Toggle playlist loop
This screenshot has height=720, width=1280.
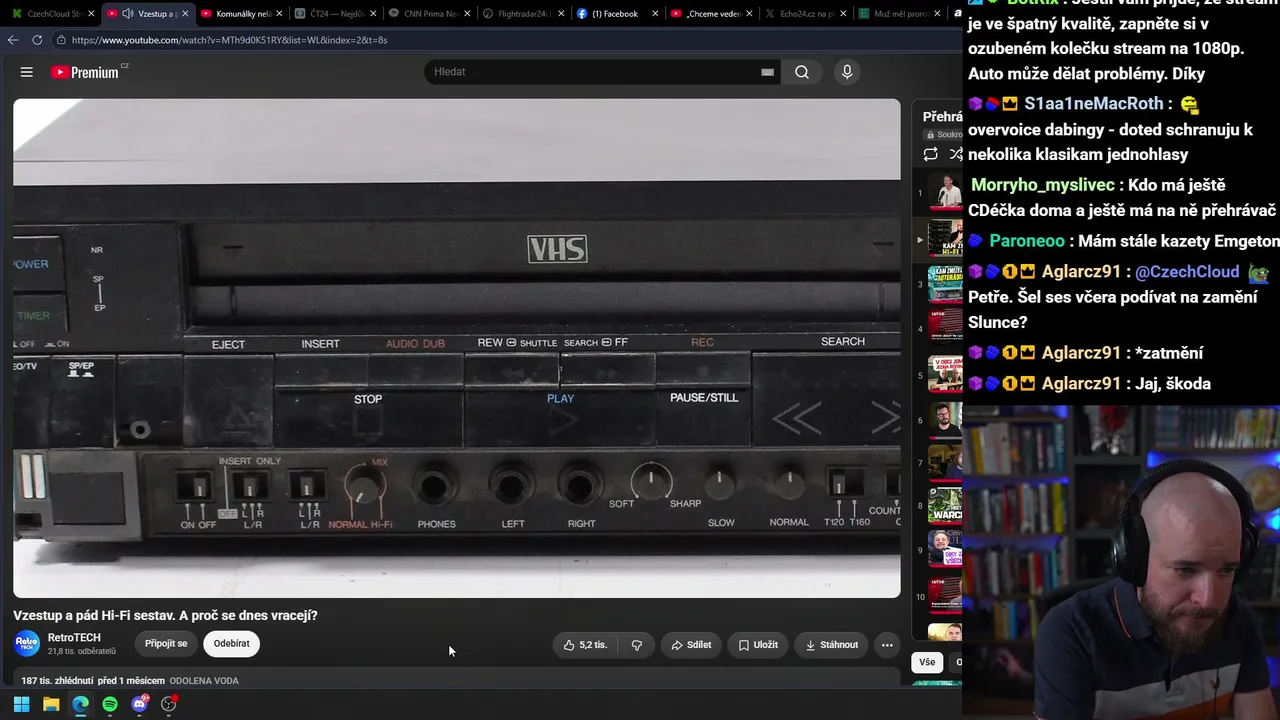click(x=930, y=154)
